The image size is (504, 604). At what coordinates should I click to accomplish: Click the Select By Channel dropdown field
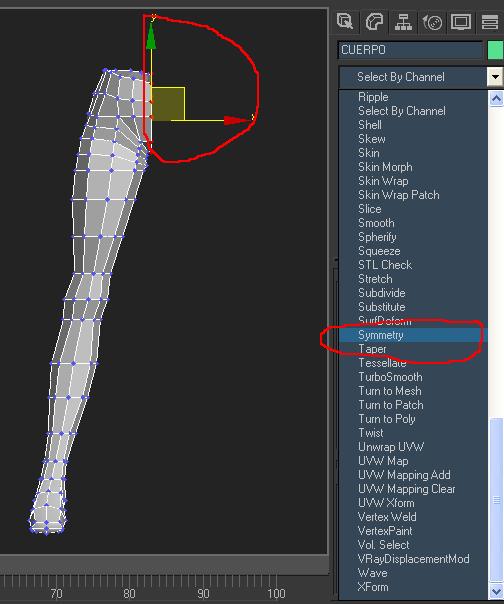point(413,77)
